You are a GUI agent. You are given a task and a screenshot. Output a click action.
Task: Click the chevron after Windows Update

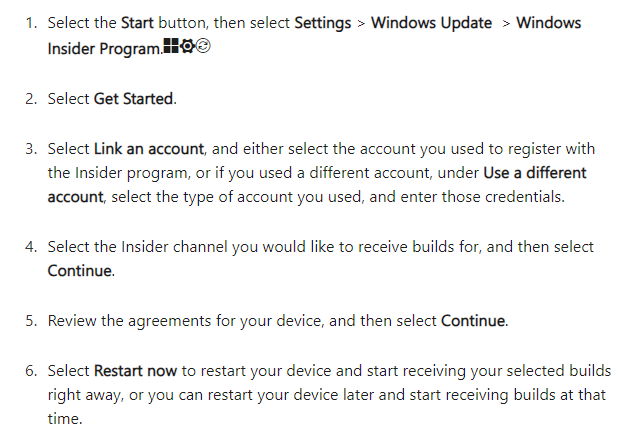pos(506,24)
